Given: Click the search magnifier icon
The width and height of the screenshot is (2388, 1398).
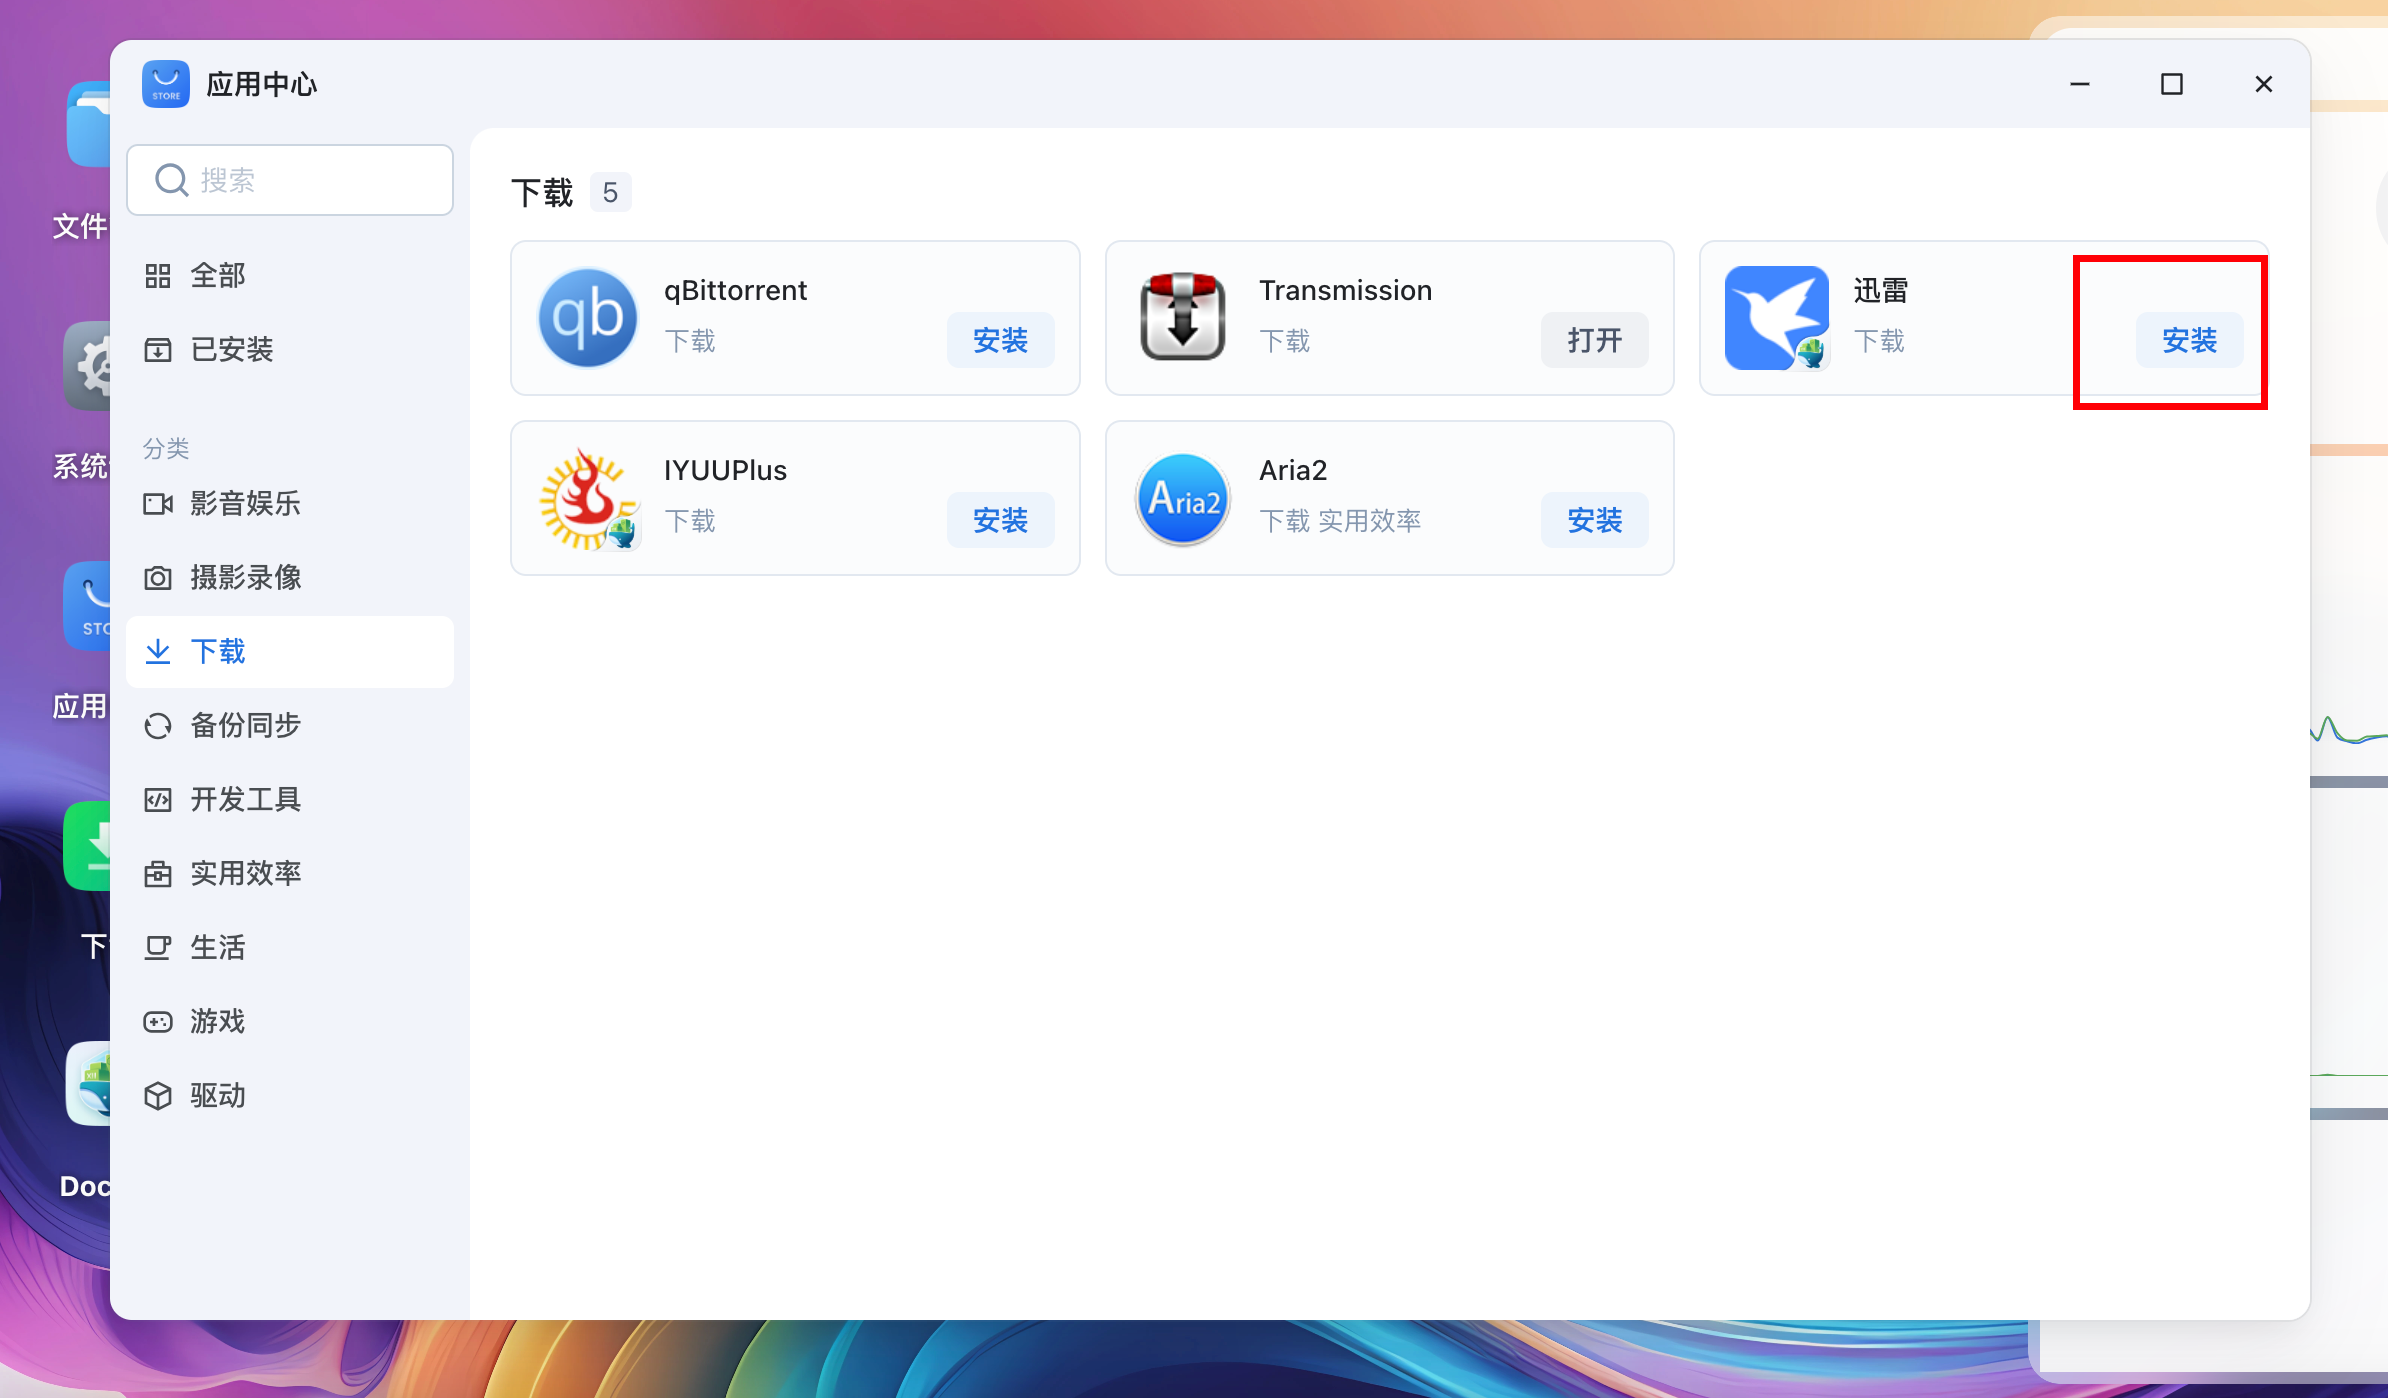Looking at the screenshot, I should (x=171, y=180).
